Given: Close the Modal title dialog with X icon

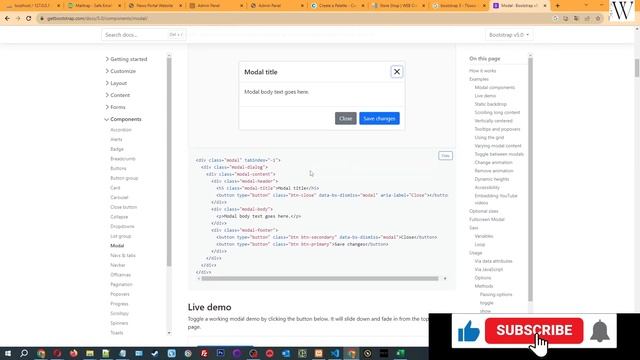Looking at the screenshot, I should [397, 72].
